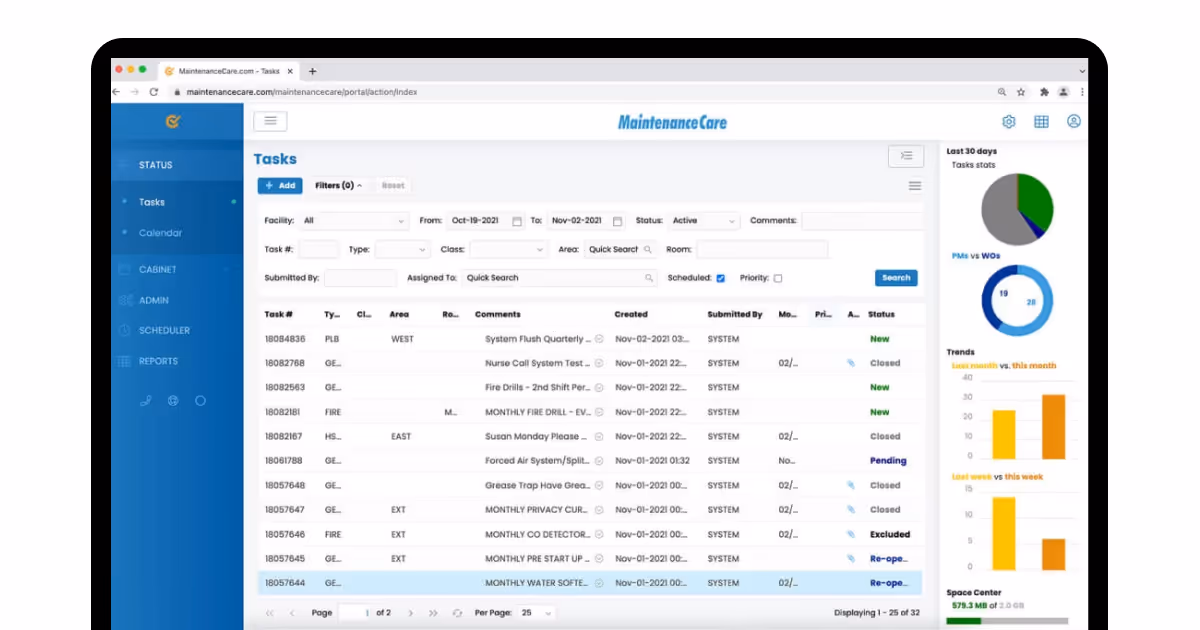Screen dimensions: 1200x630
Task: Go to the last page arrow
Action: (433, 613)
